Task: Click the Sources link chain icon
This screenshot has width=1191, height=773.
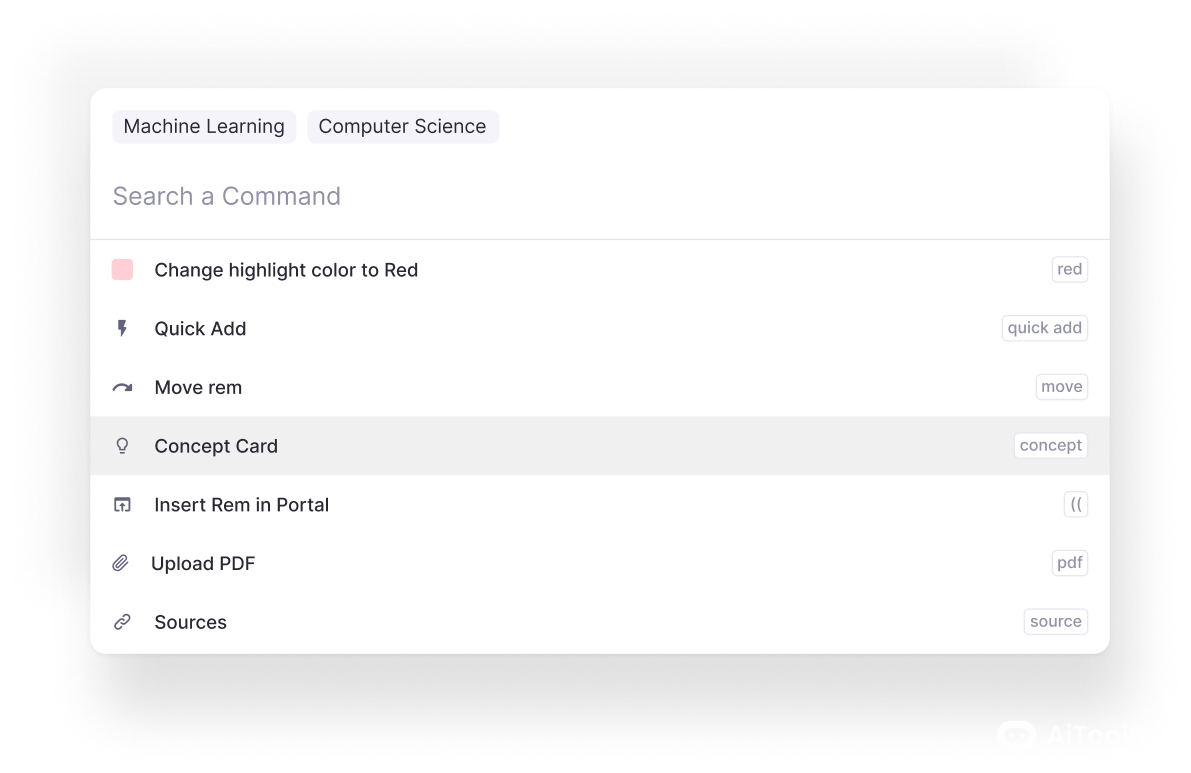Action: click(x=122, y=622)
